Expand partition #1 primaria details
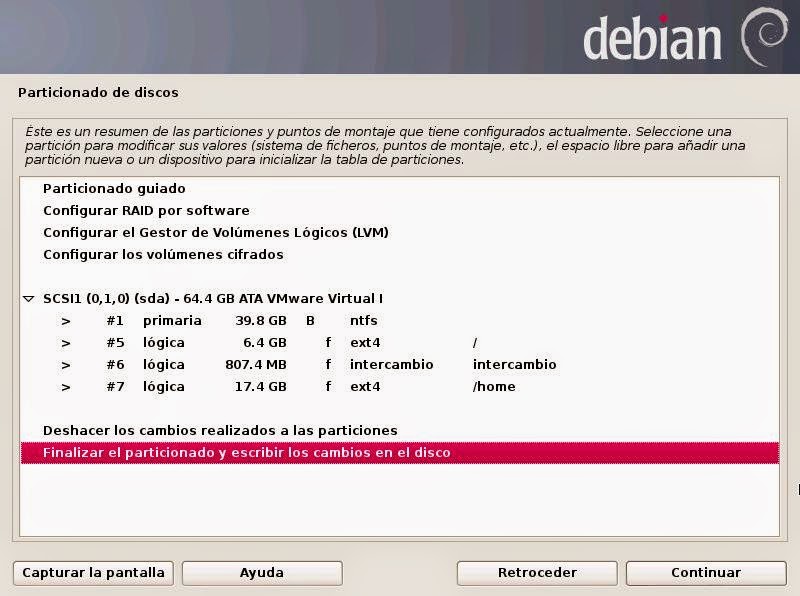 [x=67, y=320]
